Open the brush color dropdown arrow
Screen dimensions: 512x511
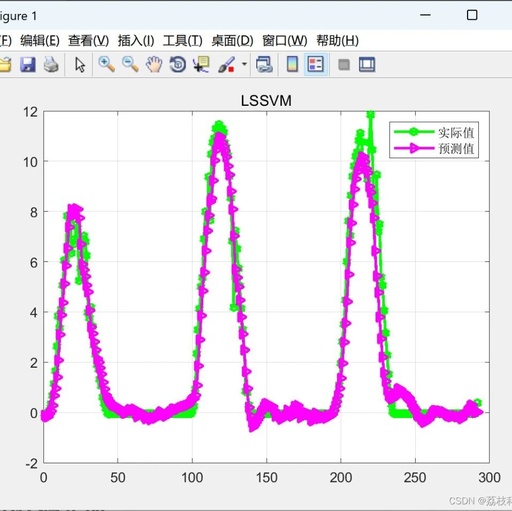point(244,64)
